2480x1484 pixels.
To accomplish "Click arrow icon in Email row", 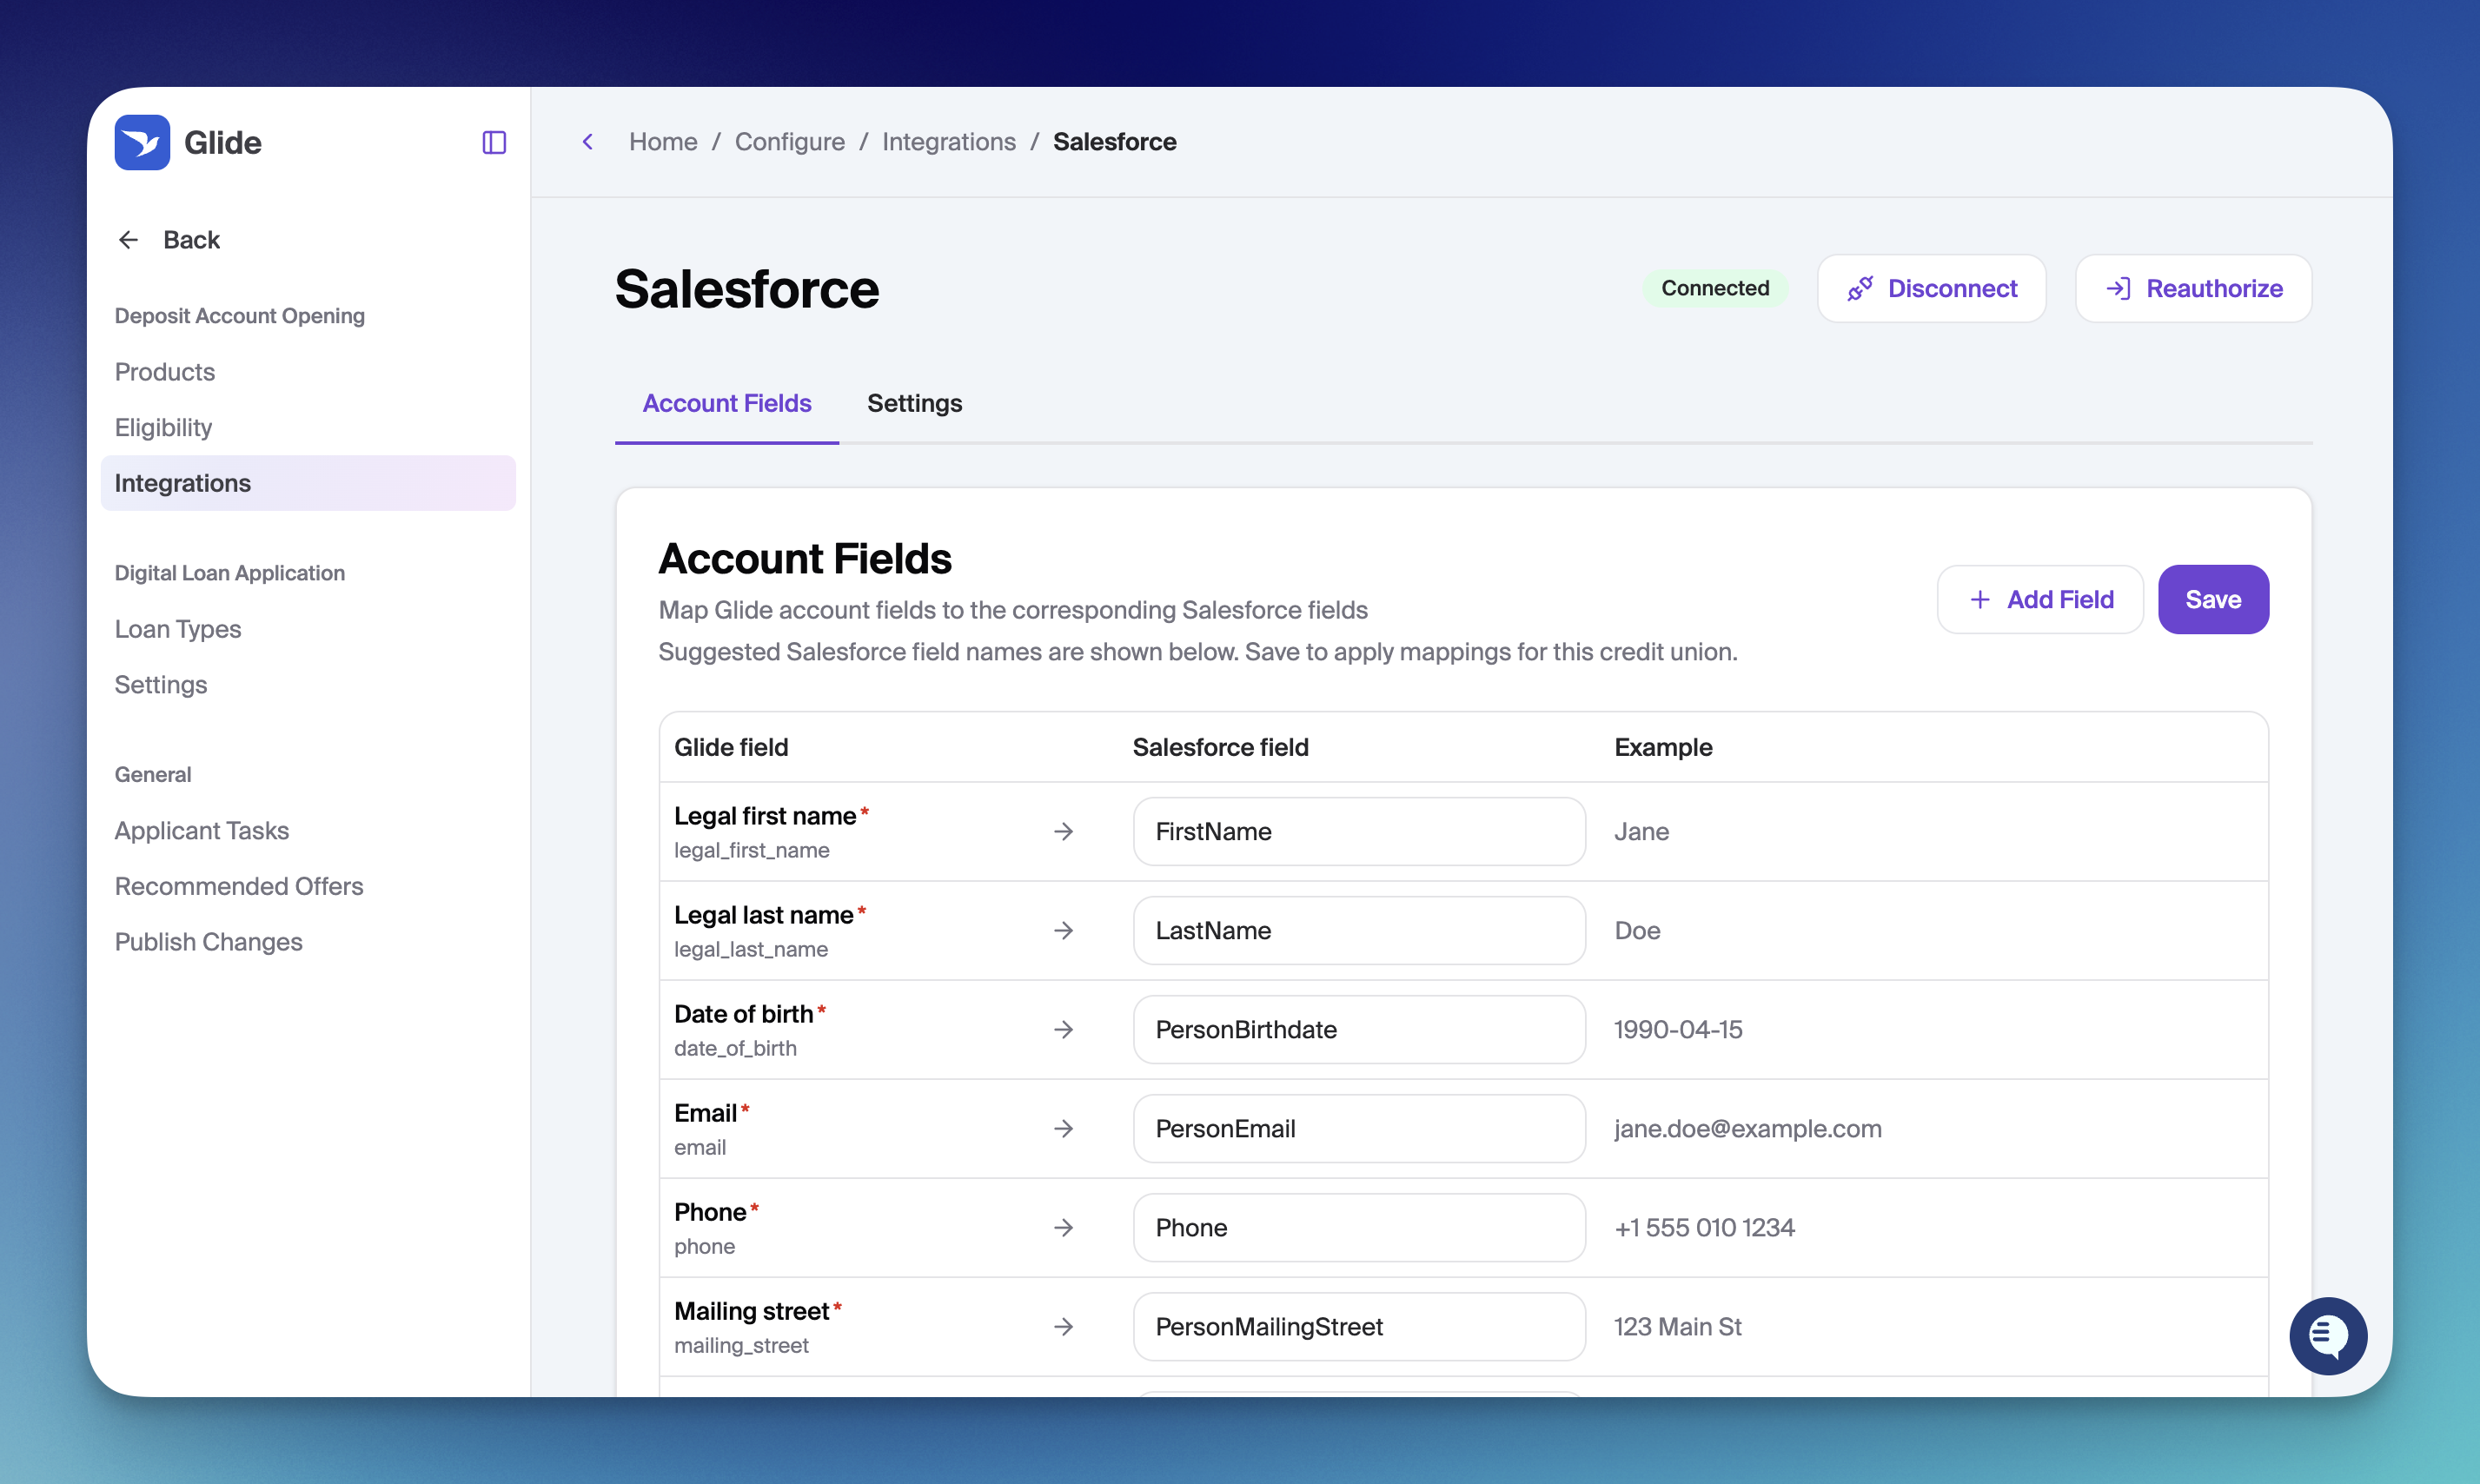I will coord(1064,1129).
